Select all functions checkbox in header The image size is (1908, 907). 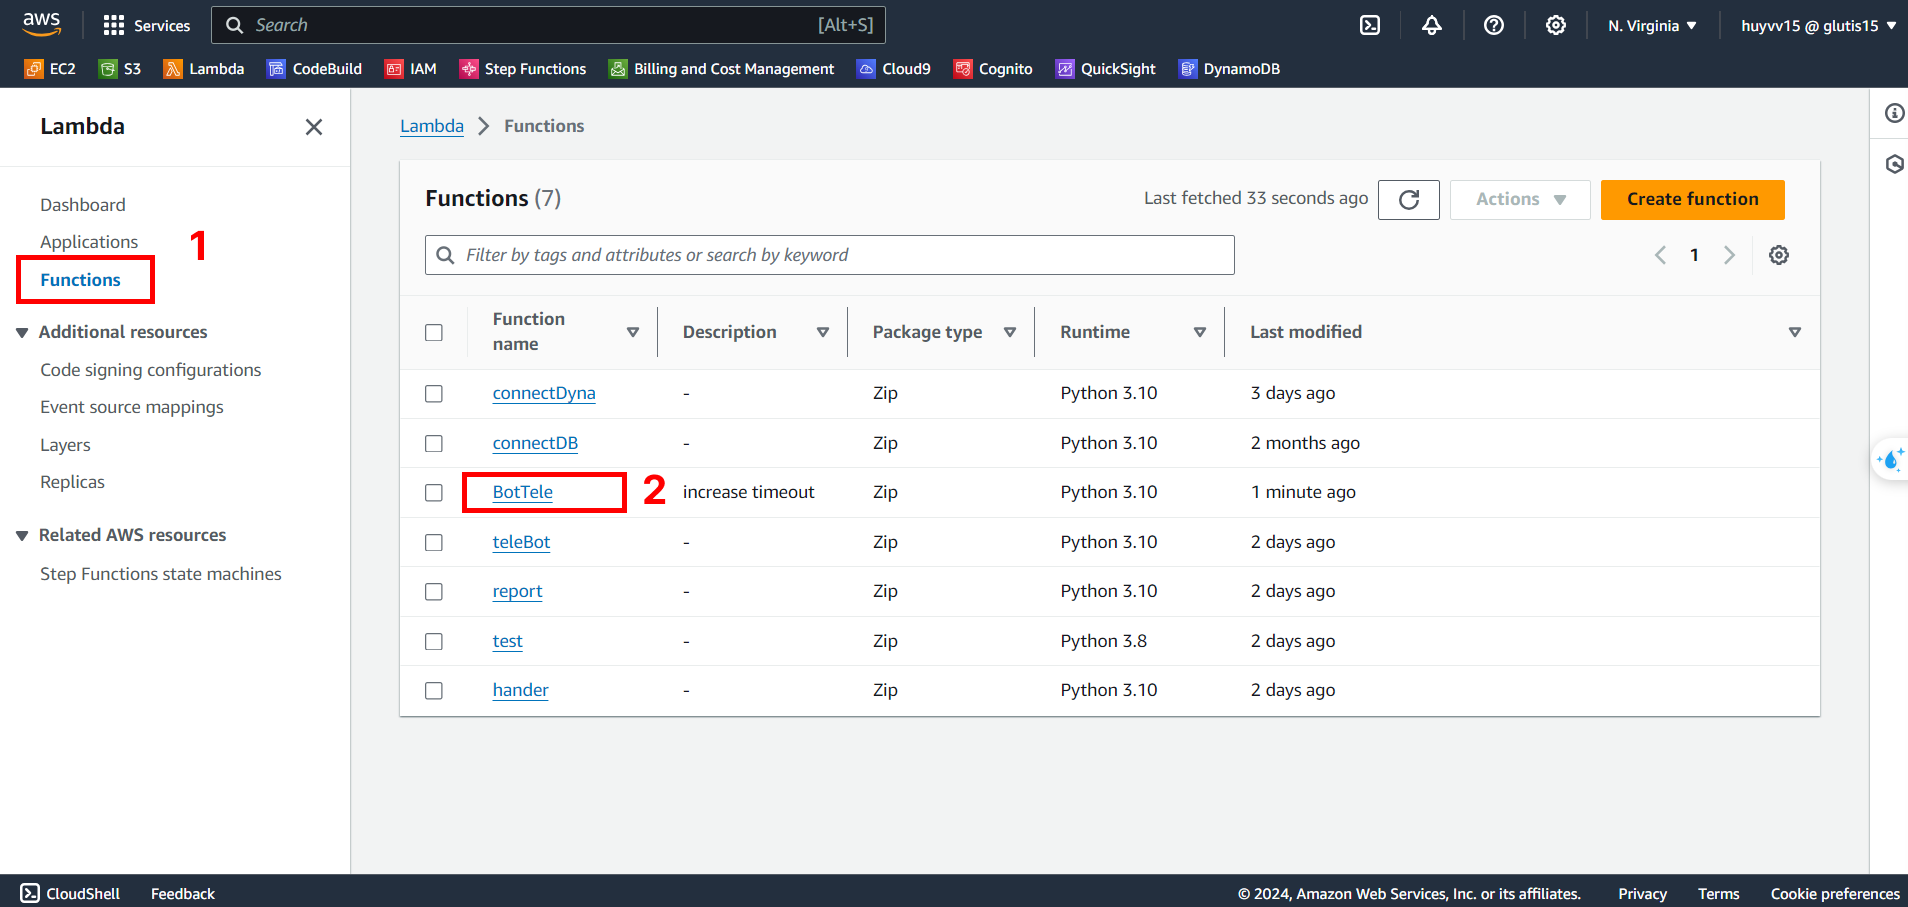(434, 332)
